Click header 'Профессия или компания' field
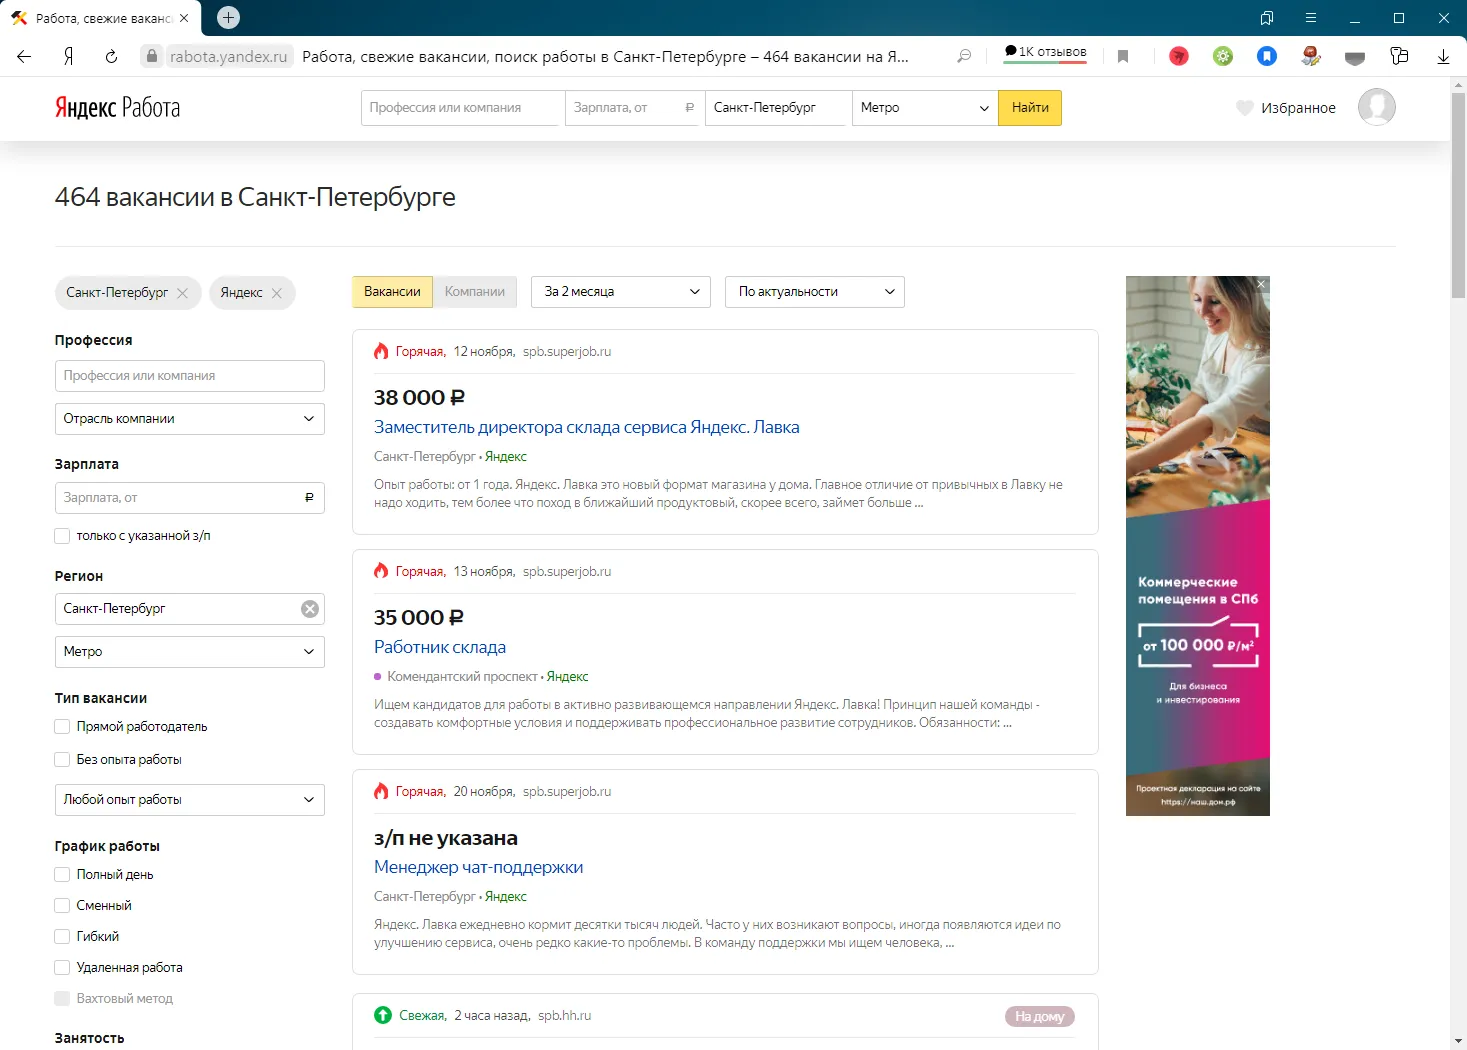Viewport: 1467px width, 1050px height. 461,108
